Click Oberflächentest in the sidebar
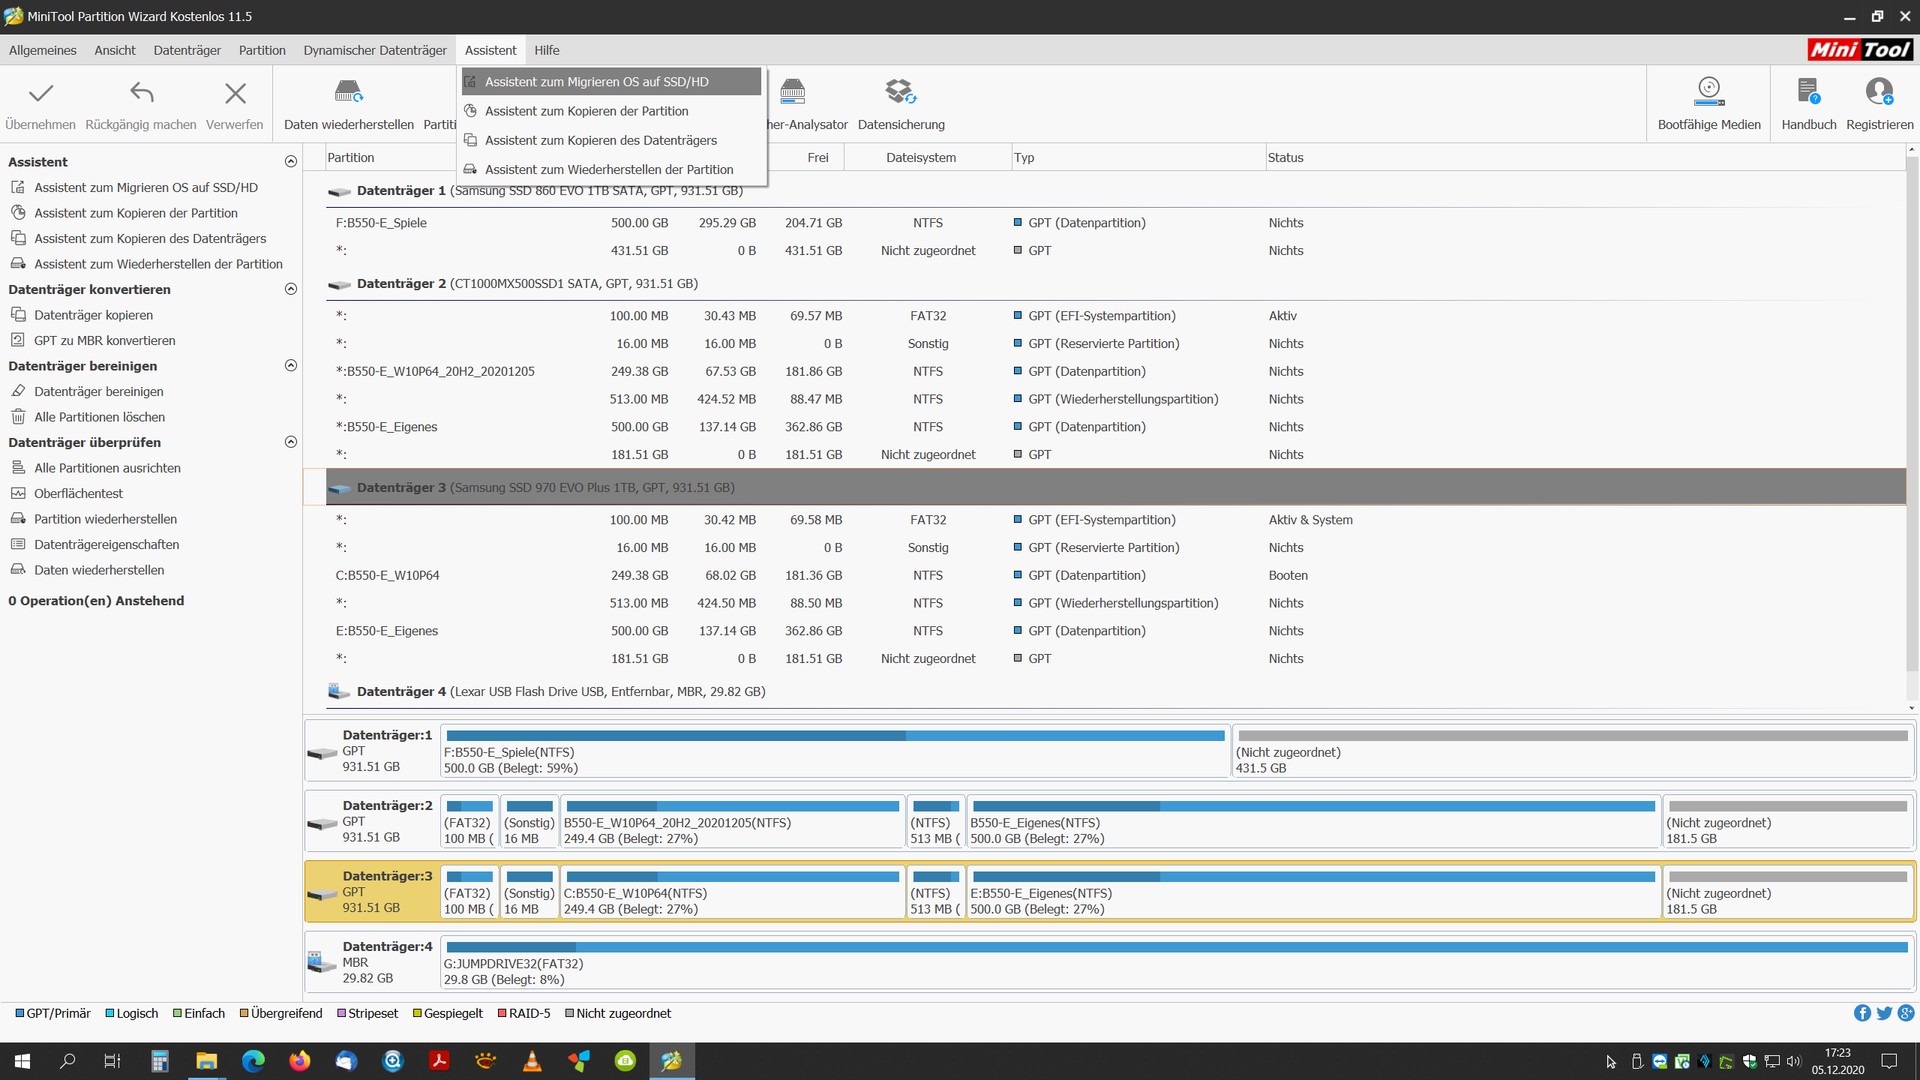Screen dimensions: 1920x1080 tap(78, 494)
